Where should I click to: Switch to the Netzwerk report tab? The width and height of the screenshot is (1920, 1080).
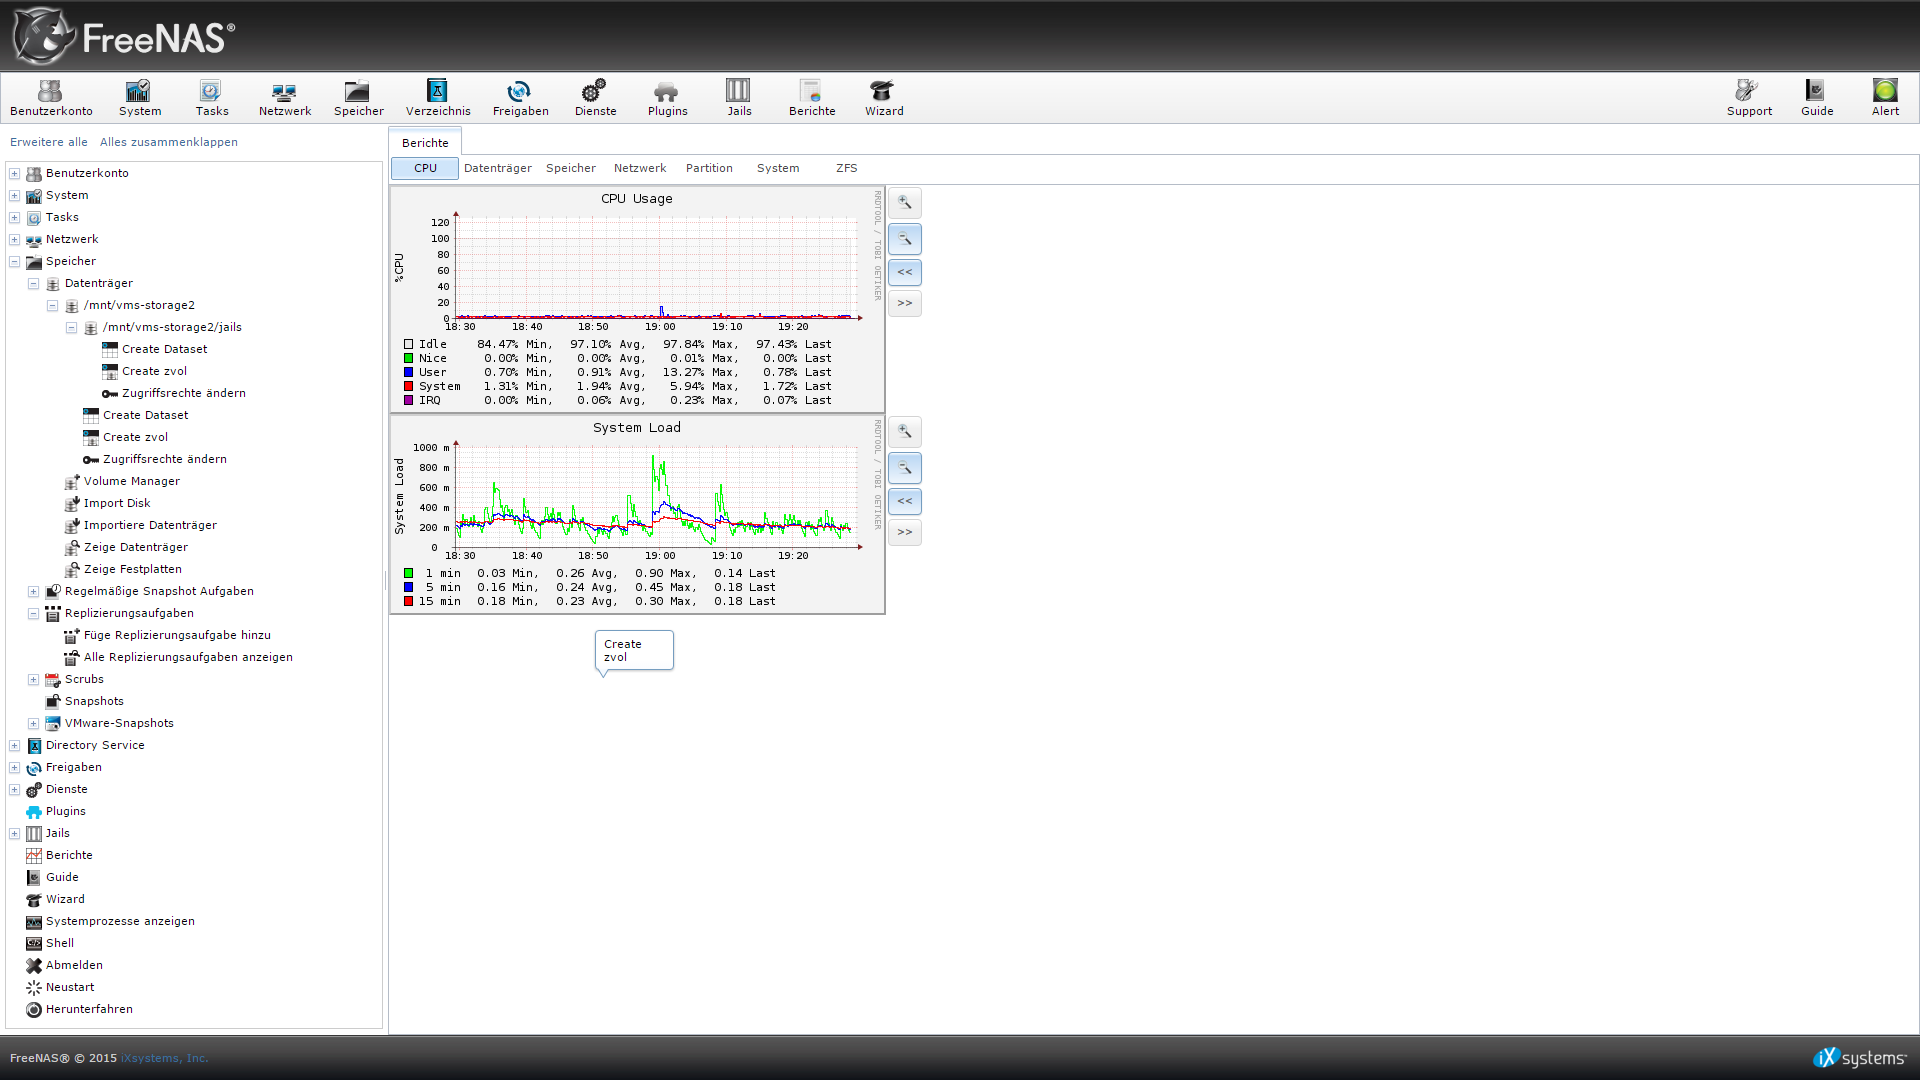click(x=639, y=168)
